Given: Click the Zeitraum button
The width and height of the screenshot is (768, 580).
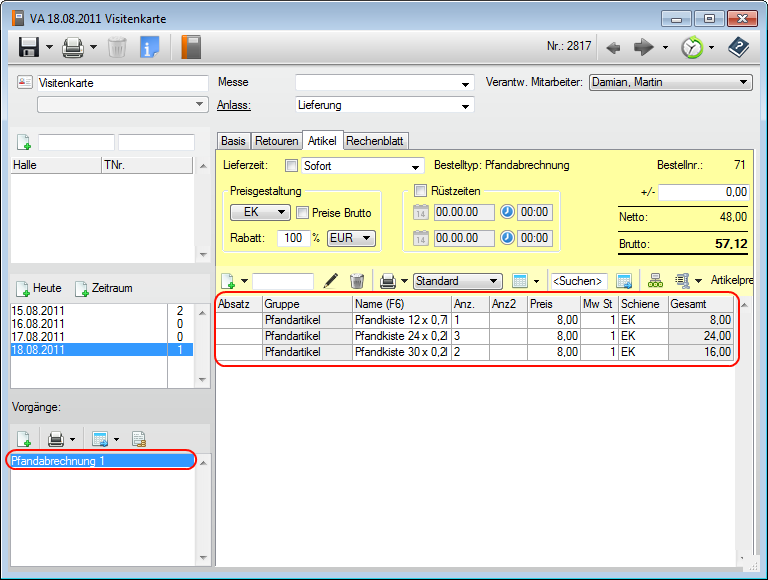Looking at the screenshot, I should pyautogui.click(x=103, y=288).
